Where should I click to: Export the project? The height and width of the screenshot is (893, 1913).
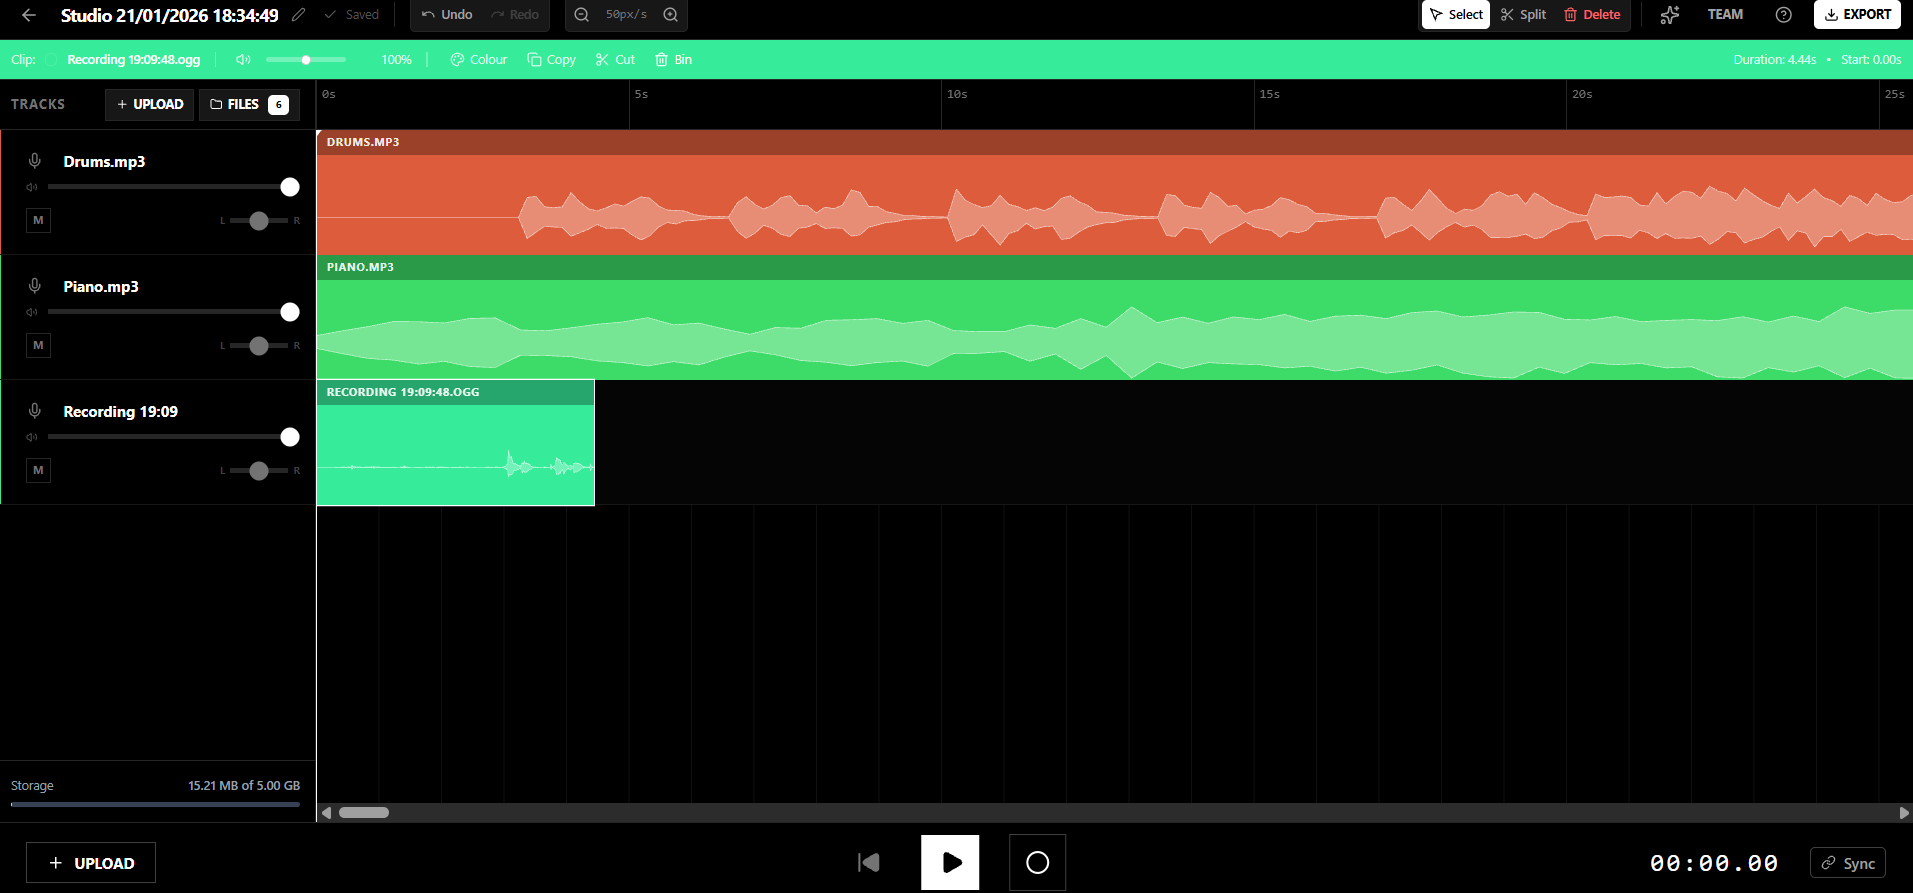(x=1857, y=15)
